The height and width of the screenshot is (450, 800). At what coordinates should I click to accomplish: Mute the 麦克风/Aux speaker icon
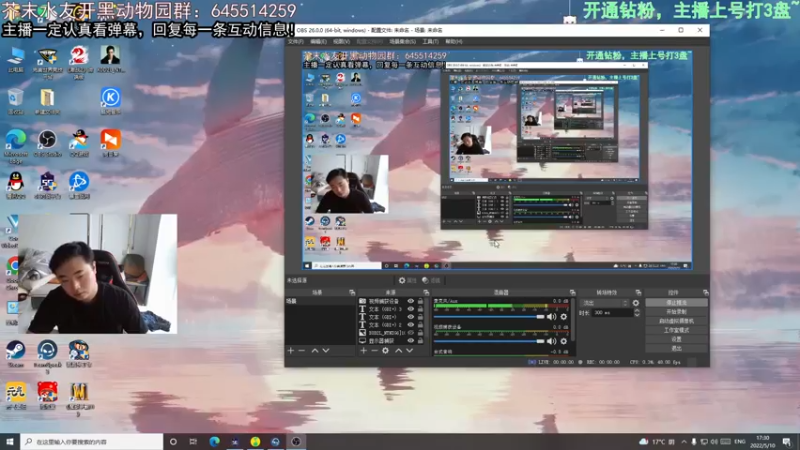tap(552, 317)
